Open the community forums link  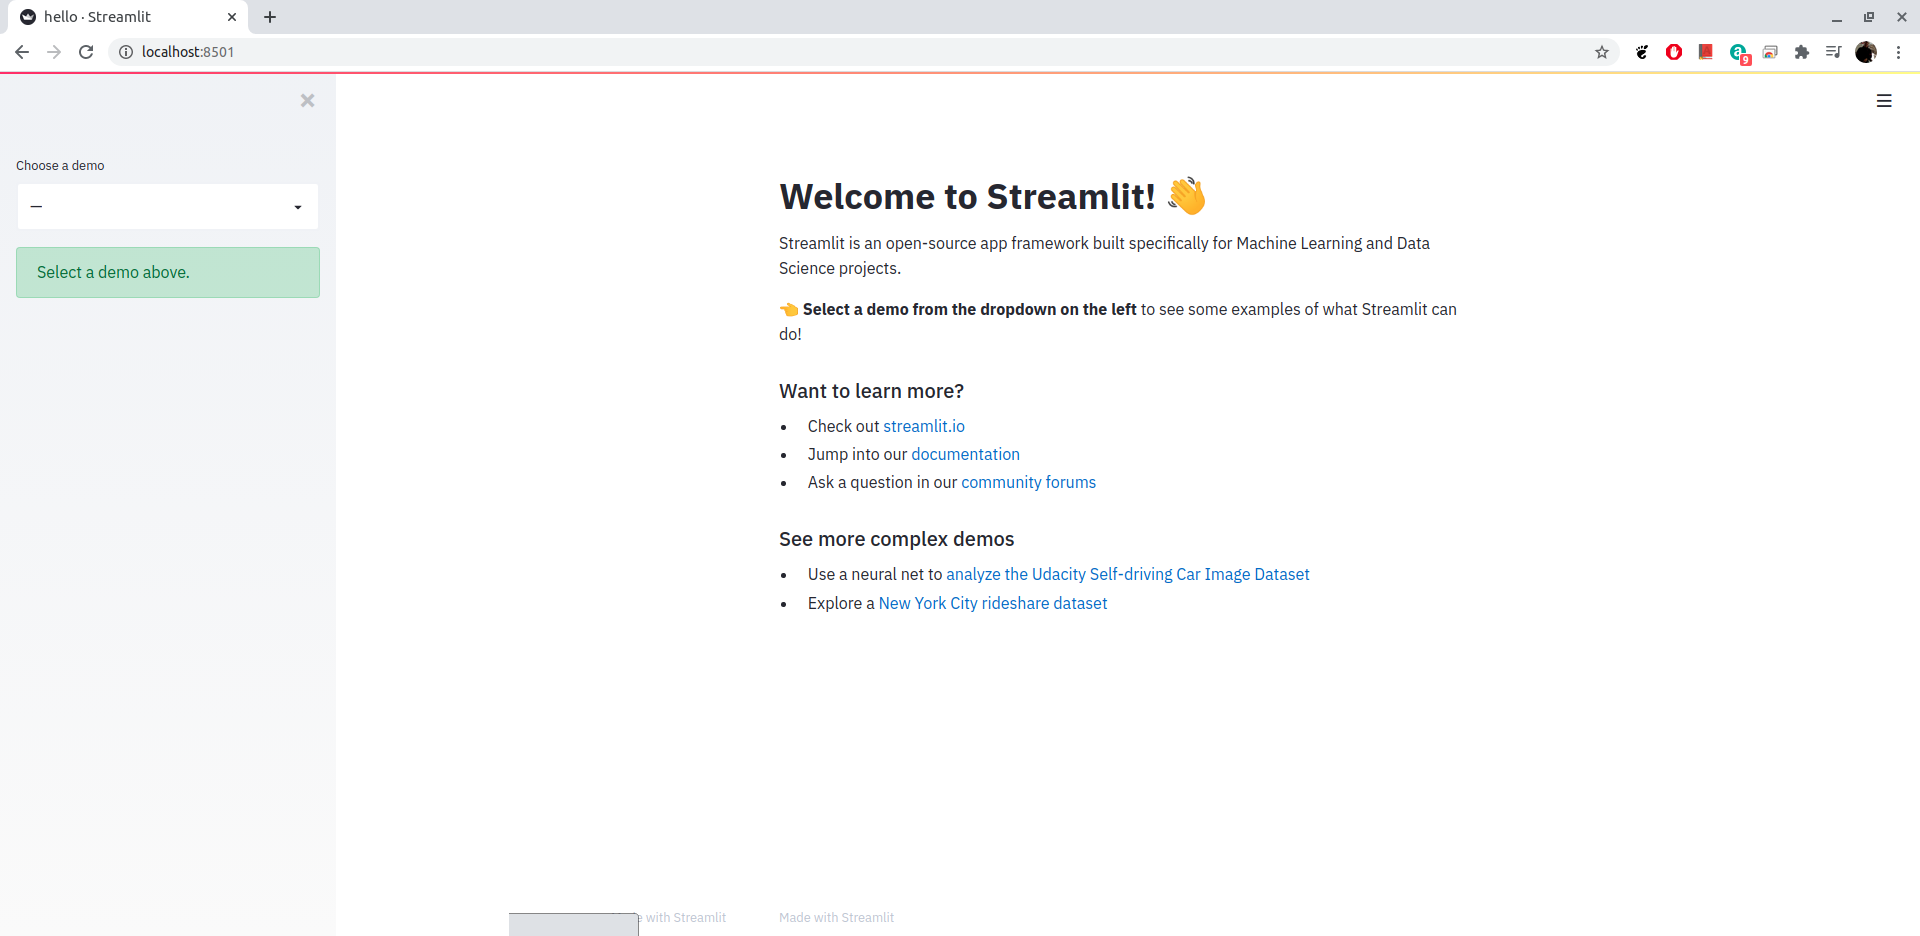(1028, 482)
